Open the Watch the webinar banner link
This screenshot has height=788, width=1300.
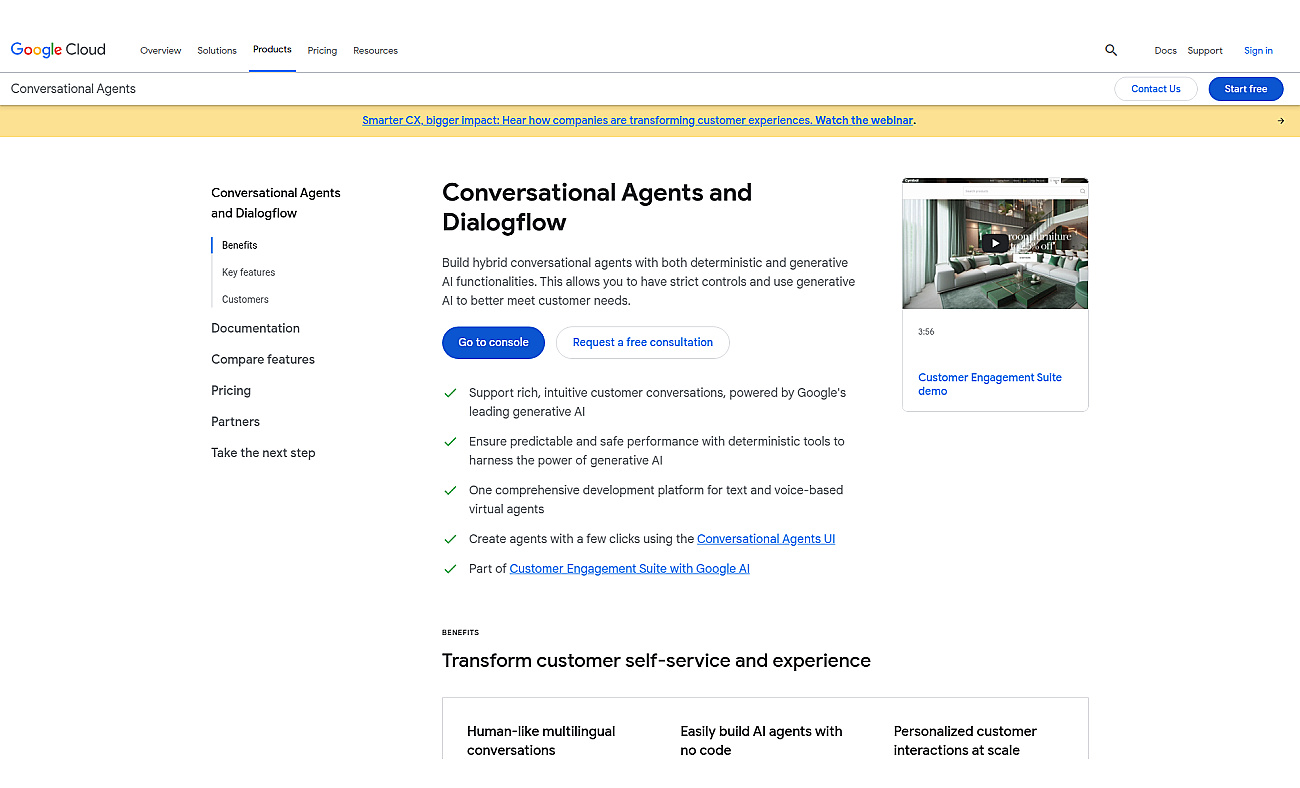[864, 120]
